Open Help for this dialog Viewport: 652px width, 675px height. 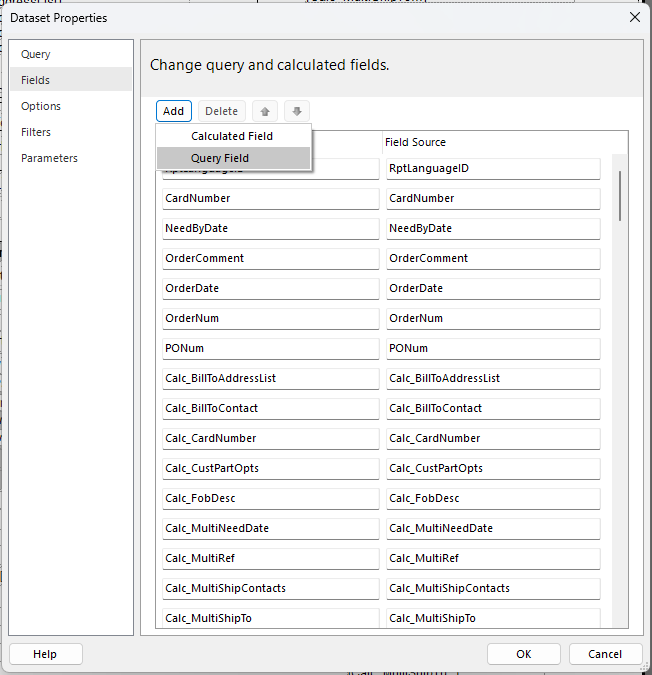(45, 654)
